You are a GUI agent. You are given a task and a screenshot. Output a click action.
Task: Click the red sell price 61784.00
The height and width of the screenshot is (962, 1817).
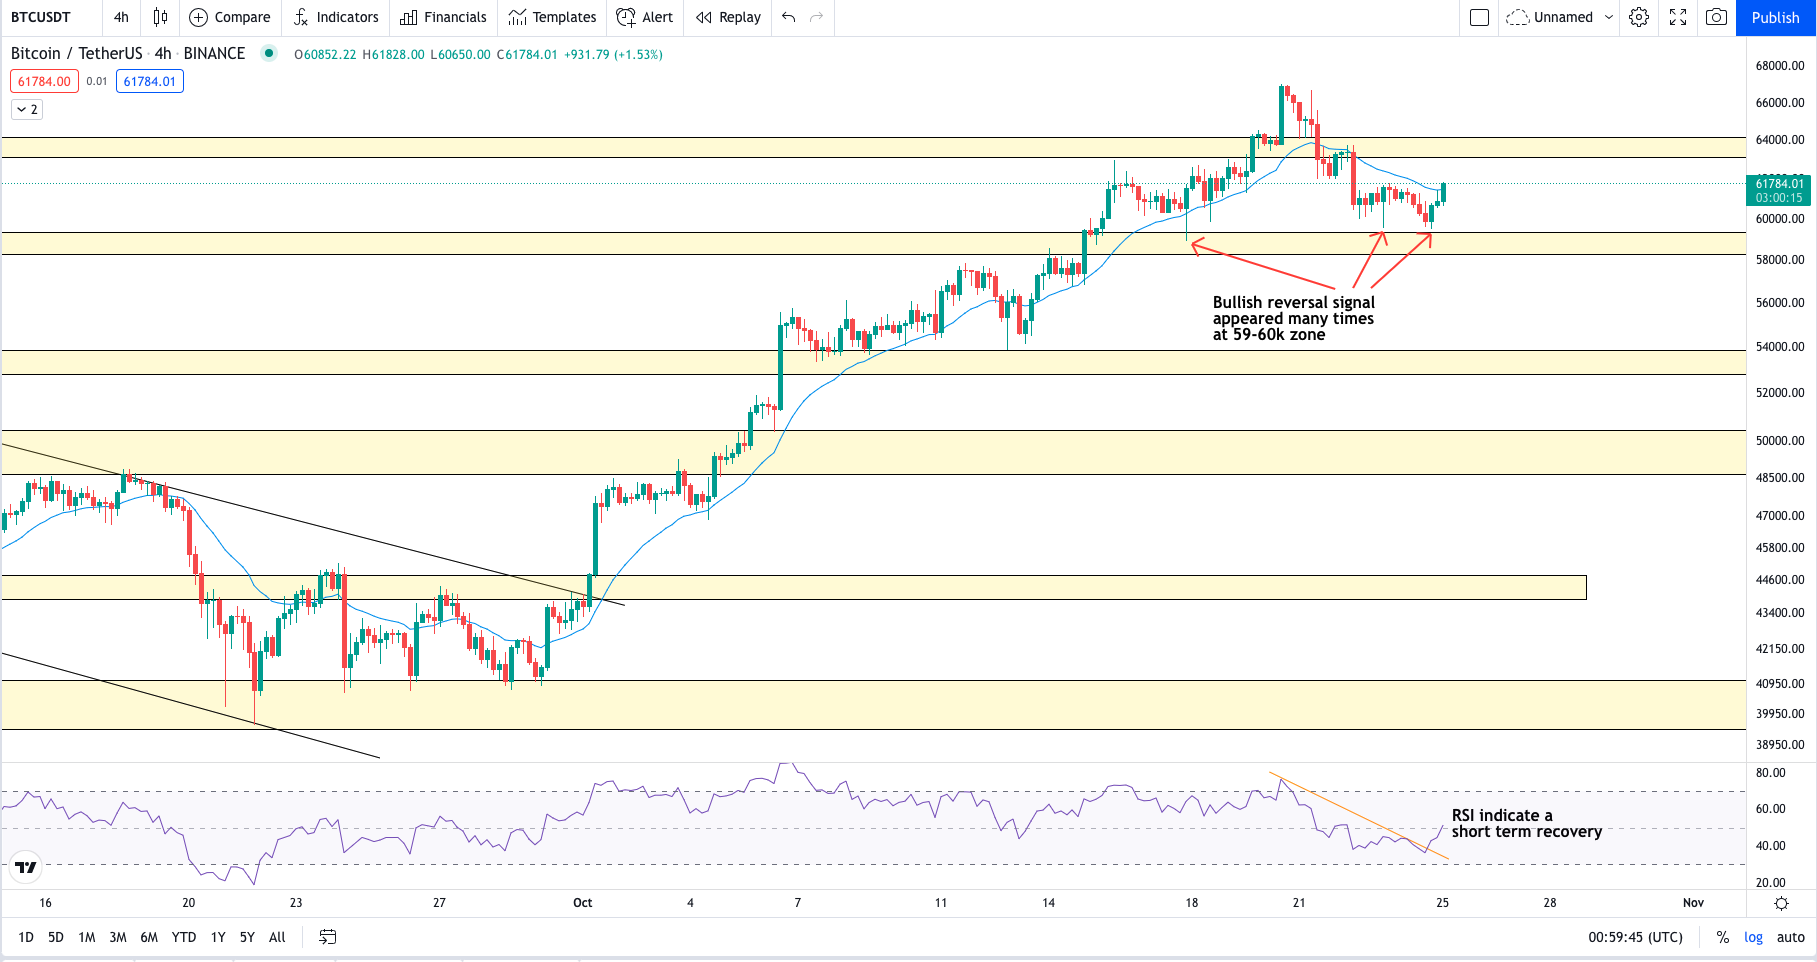click(x=44, y=81)
